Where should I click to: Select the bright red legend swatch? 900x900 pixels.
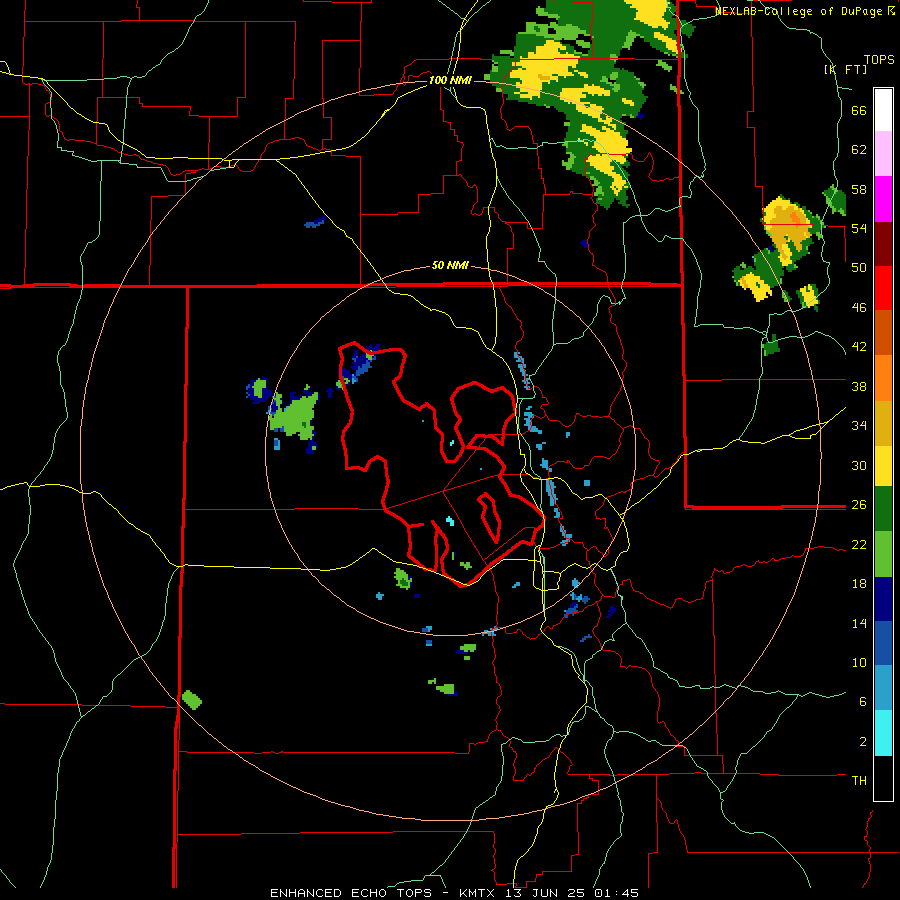tap(883, 288)
